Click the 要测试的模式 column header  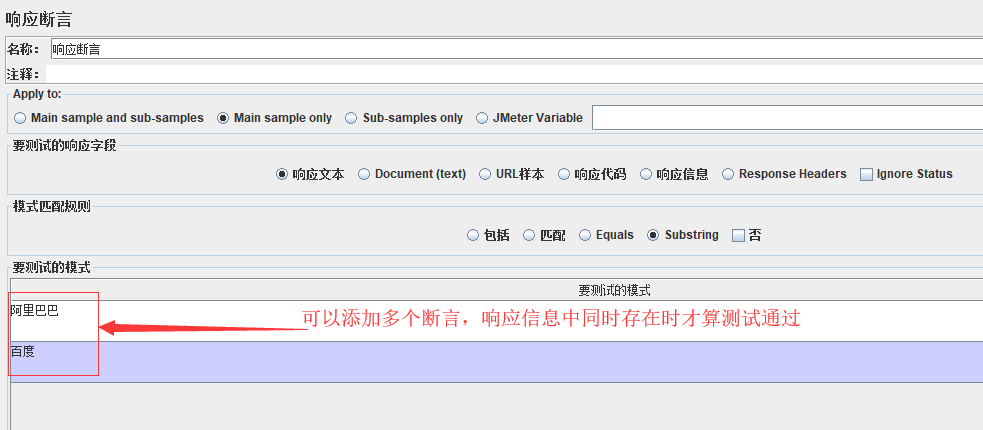pyautogui.click(x=614, y=290)
